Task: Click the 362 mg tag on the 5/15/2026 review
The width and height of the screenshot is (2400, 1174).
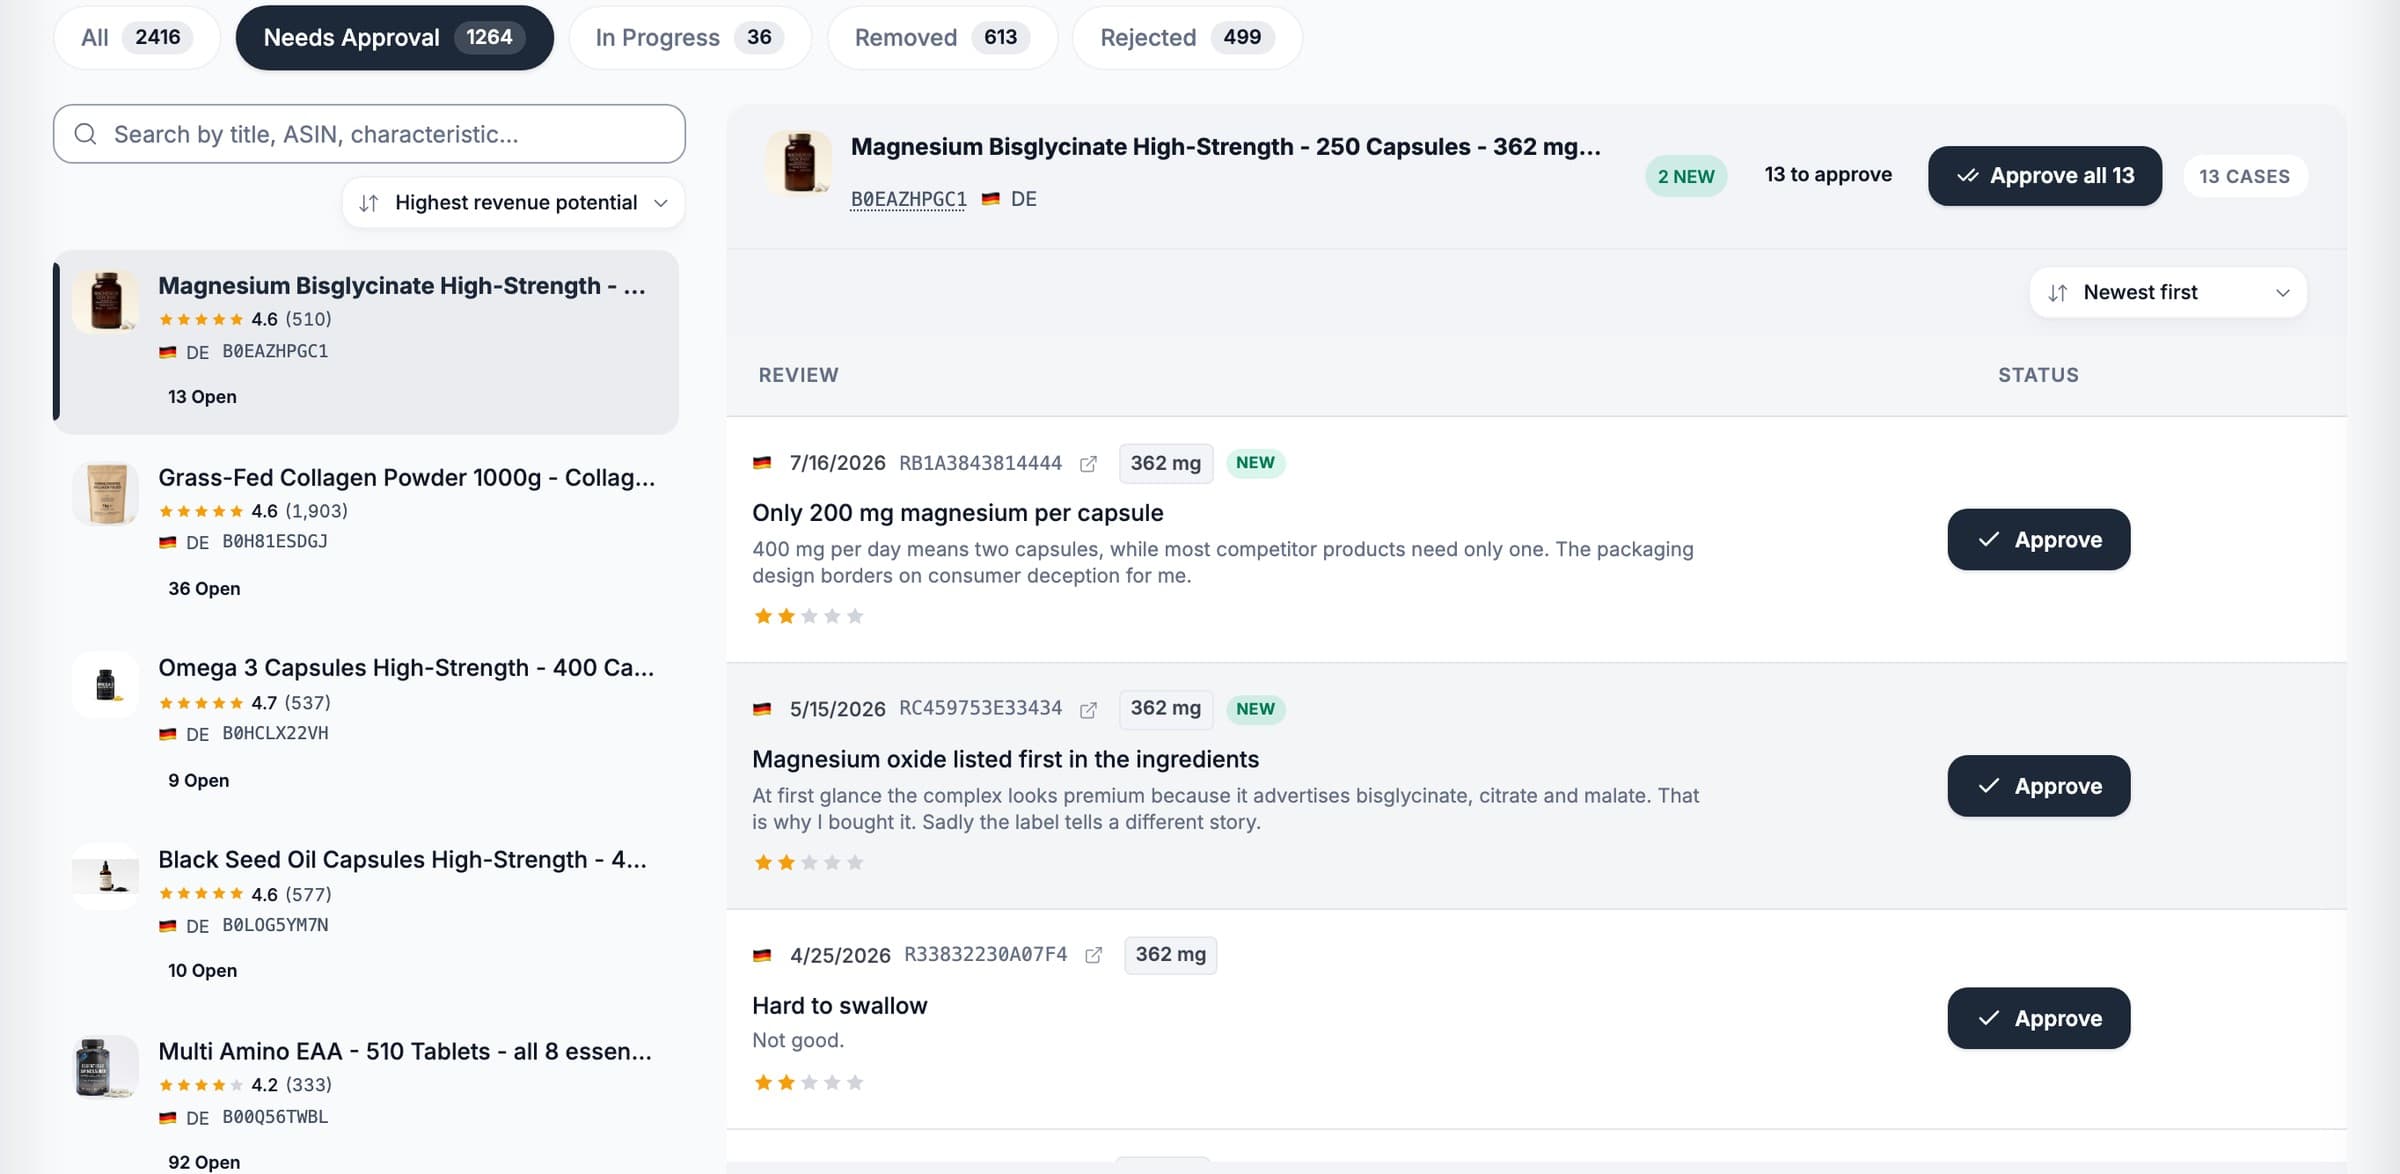Action: pyautogui.click(x=1166, y=709)
